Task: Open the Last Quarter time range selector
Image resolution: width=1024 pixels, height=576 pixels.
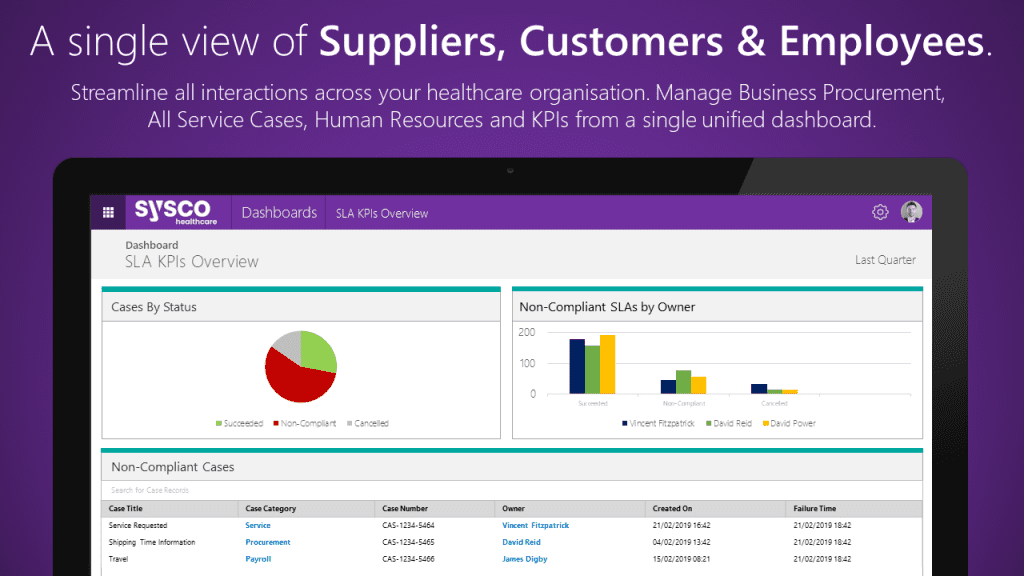Action: (x=886, y=259)
